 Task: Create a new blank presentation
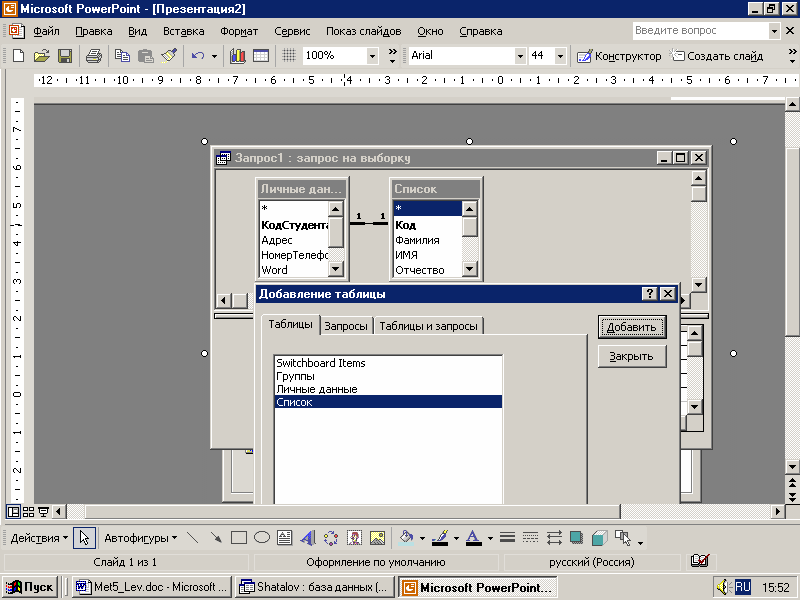(x=18, y=56)
